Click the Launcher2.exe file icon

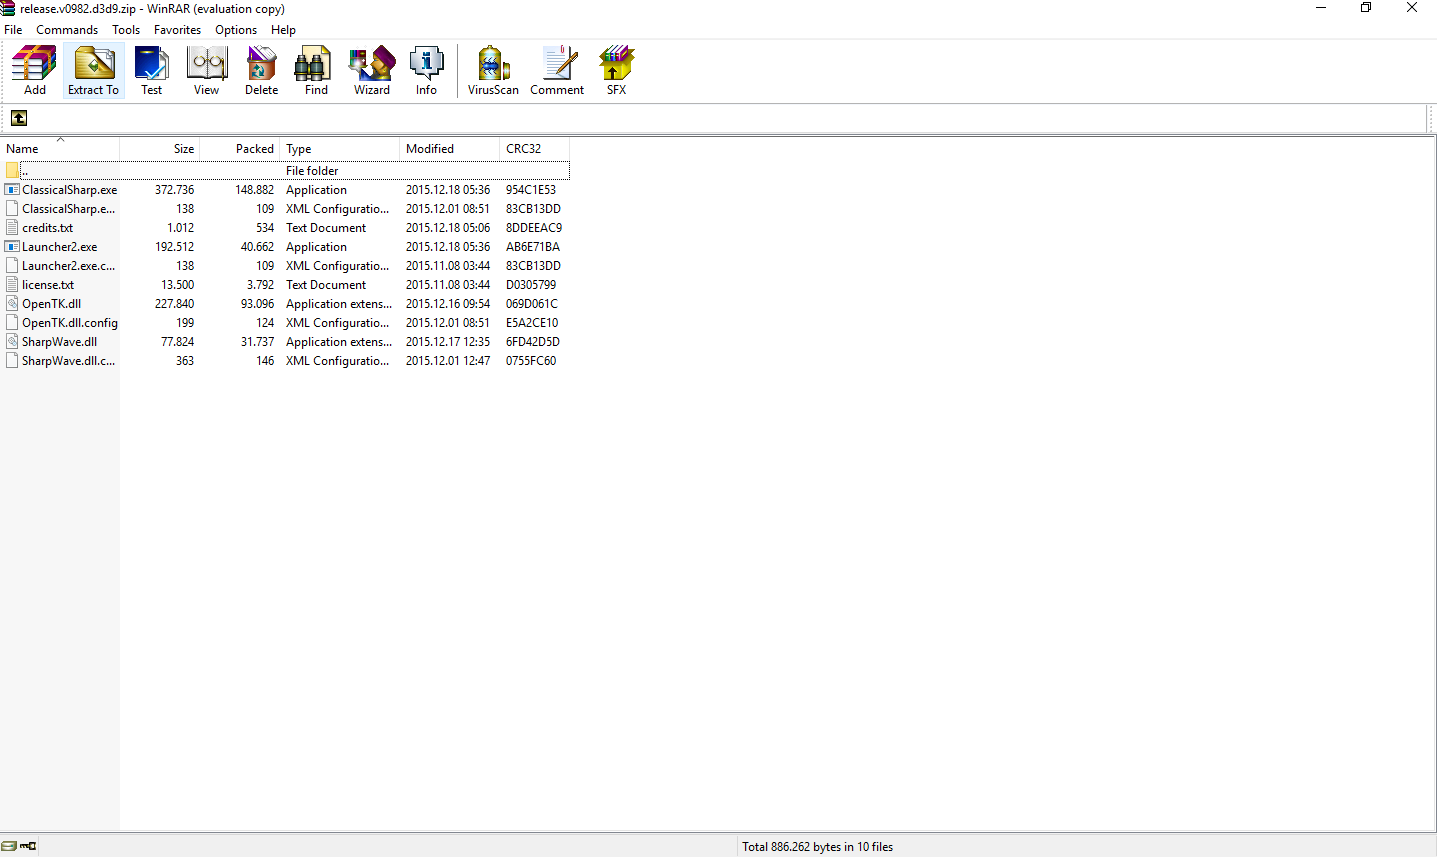pyautogui.click(x=12, y=247)
